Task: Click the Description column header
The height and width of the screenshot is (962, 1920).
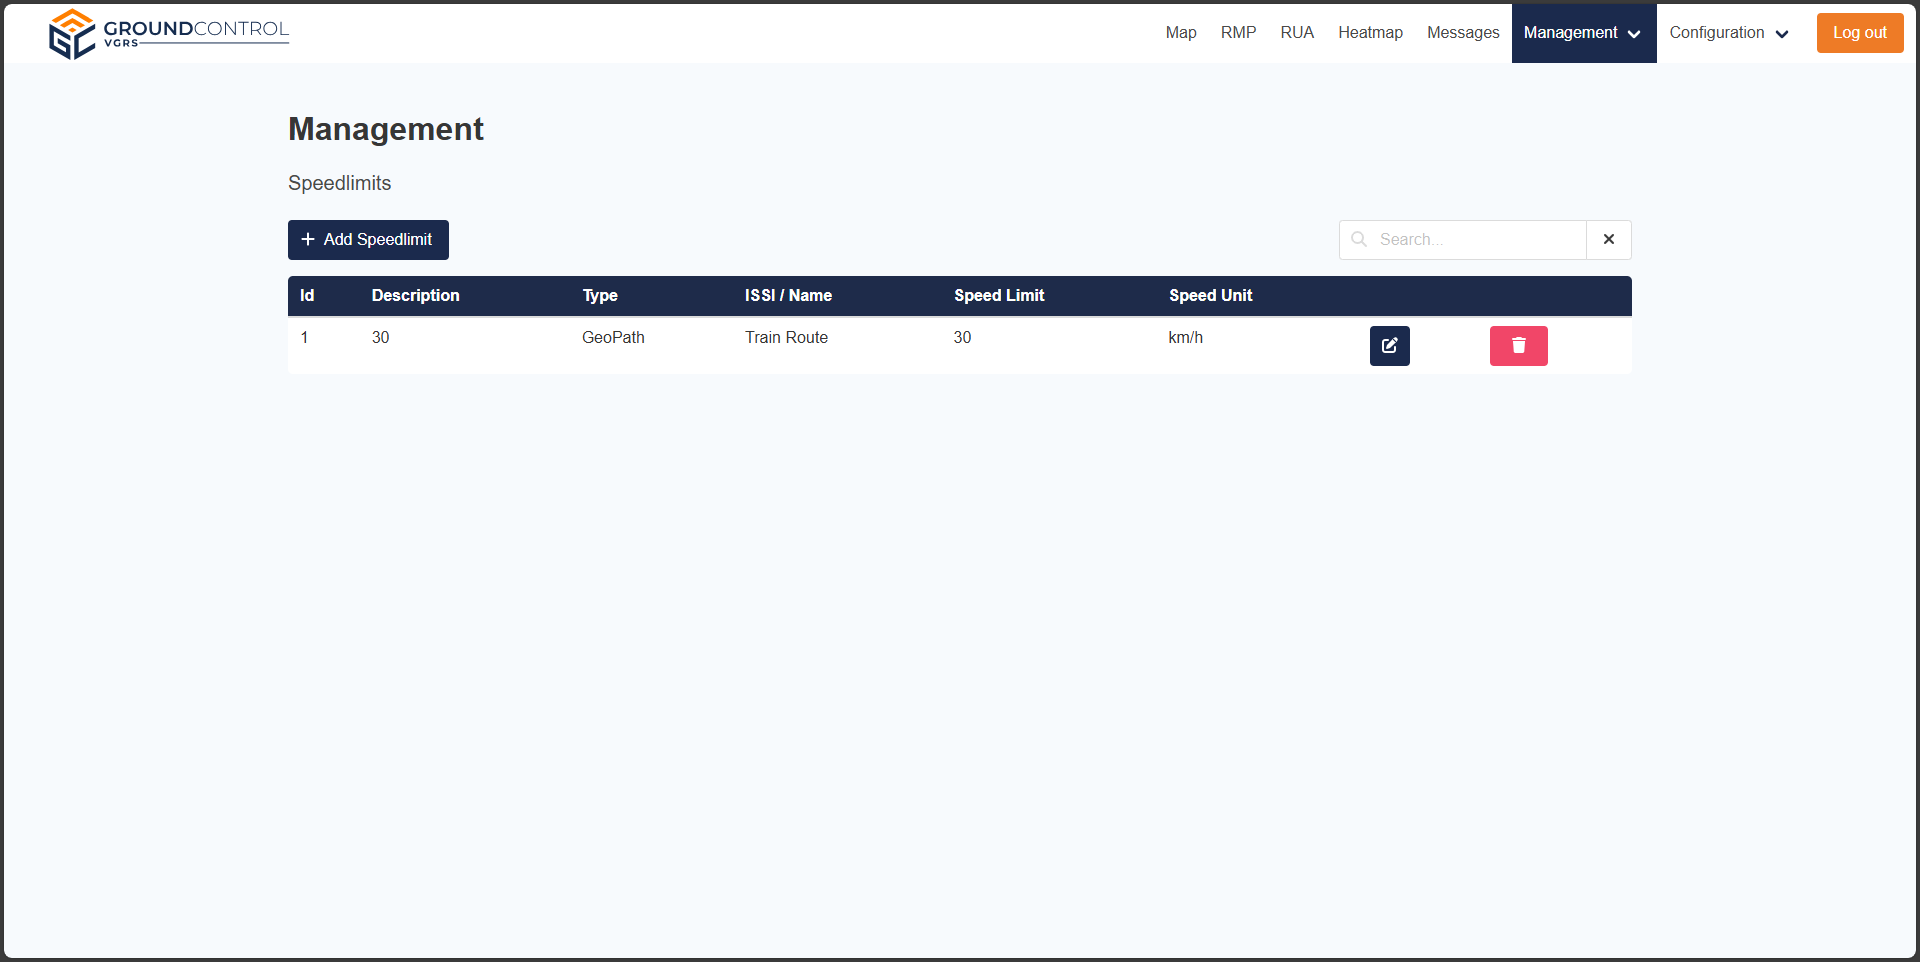Action: tap(415, 296)
